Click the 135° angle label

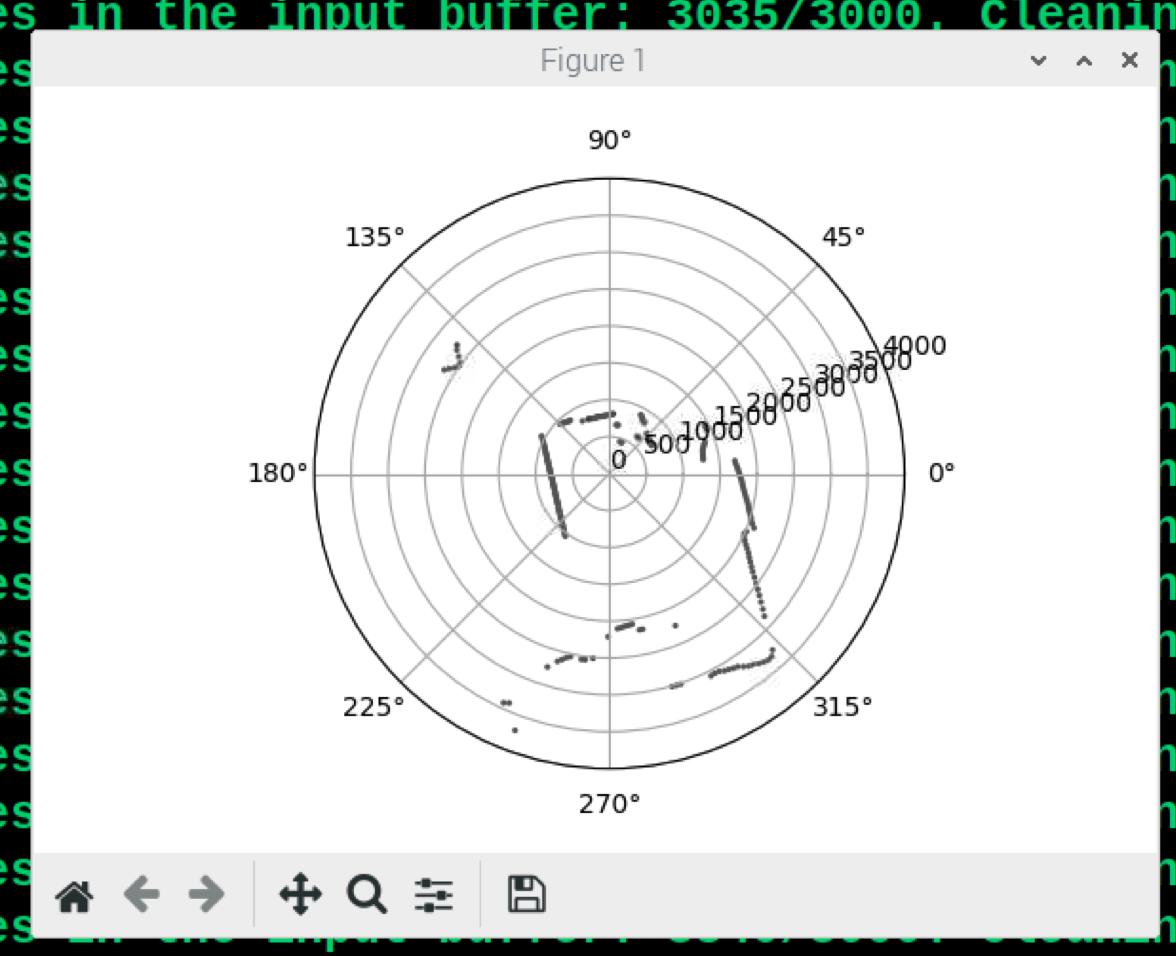[x=375, y=237]
